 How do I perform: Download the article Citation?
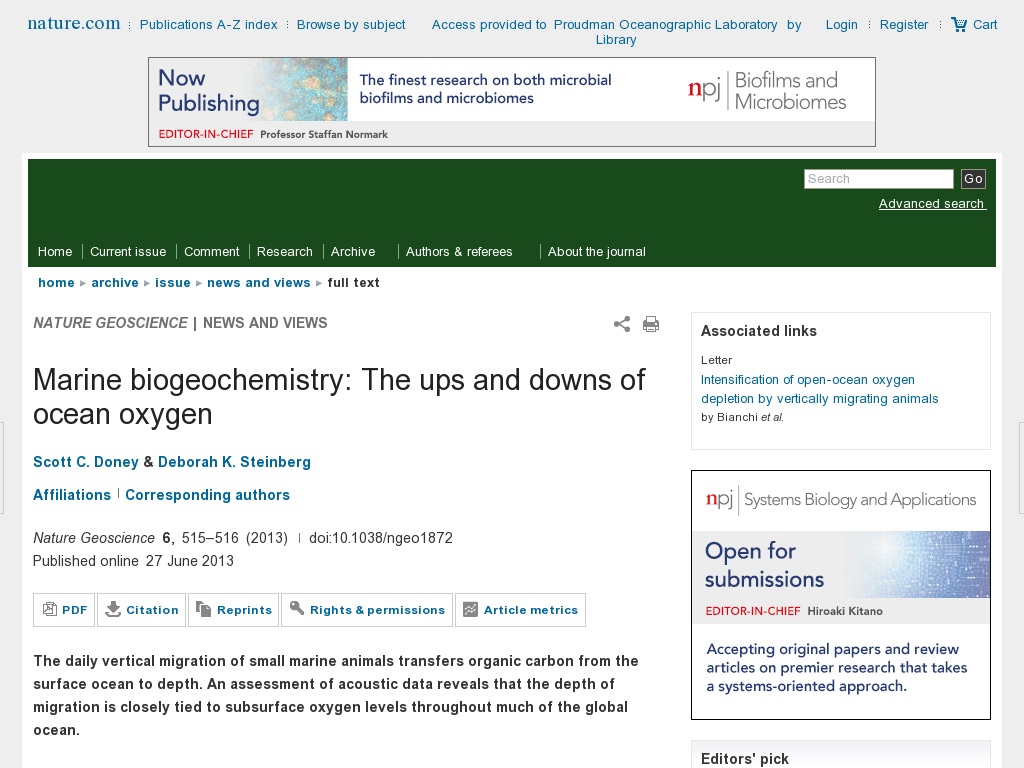pyautogui.click(x=142, y=610)
